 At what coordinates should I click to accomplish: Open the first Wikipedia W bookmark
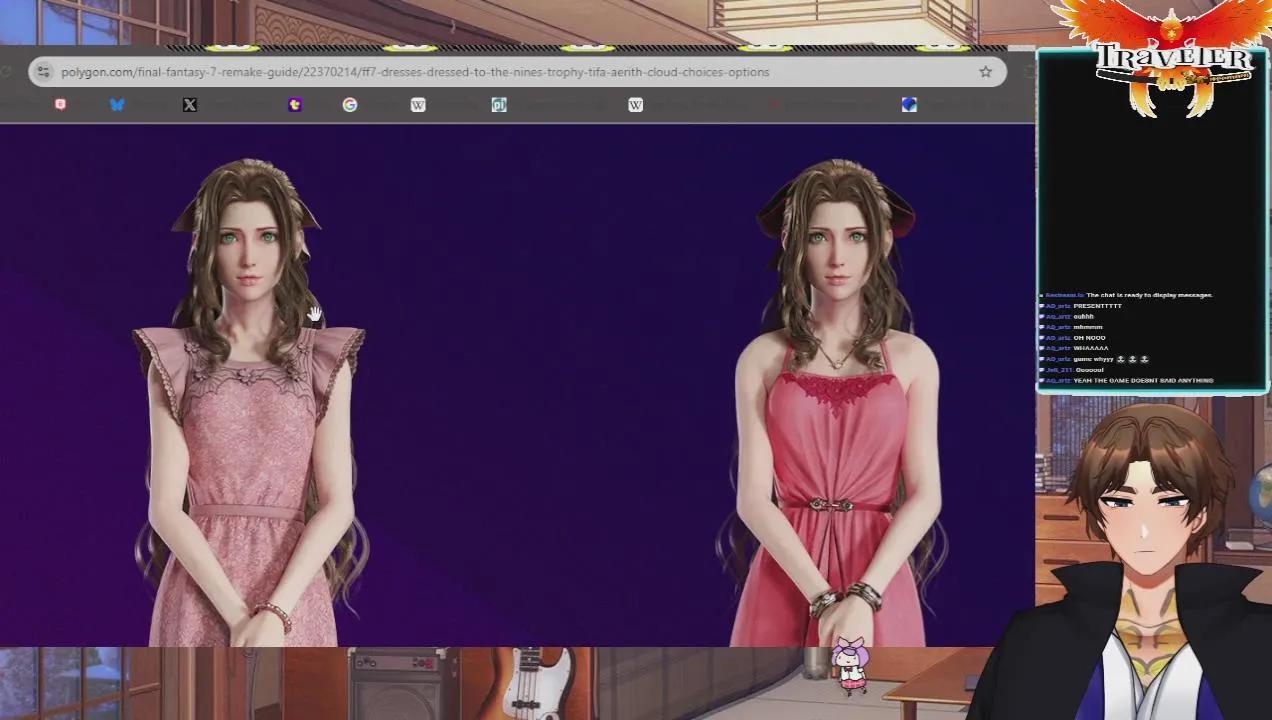[x=418, y=104]
